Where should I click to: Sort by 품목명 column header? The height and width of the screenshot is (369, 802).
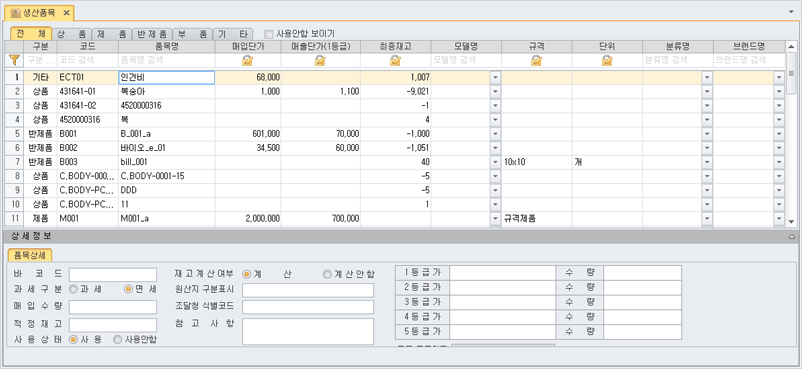(x=167, y=47)
